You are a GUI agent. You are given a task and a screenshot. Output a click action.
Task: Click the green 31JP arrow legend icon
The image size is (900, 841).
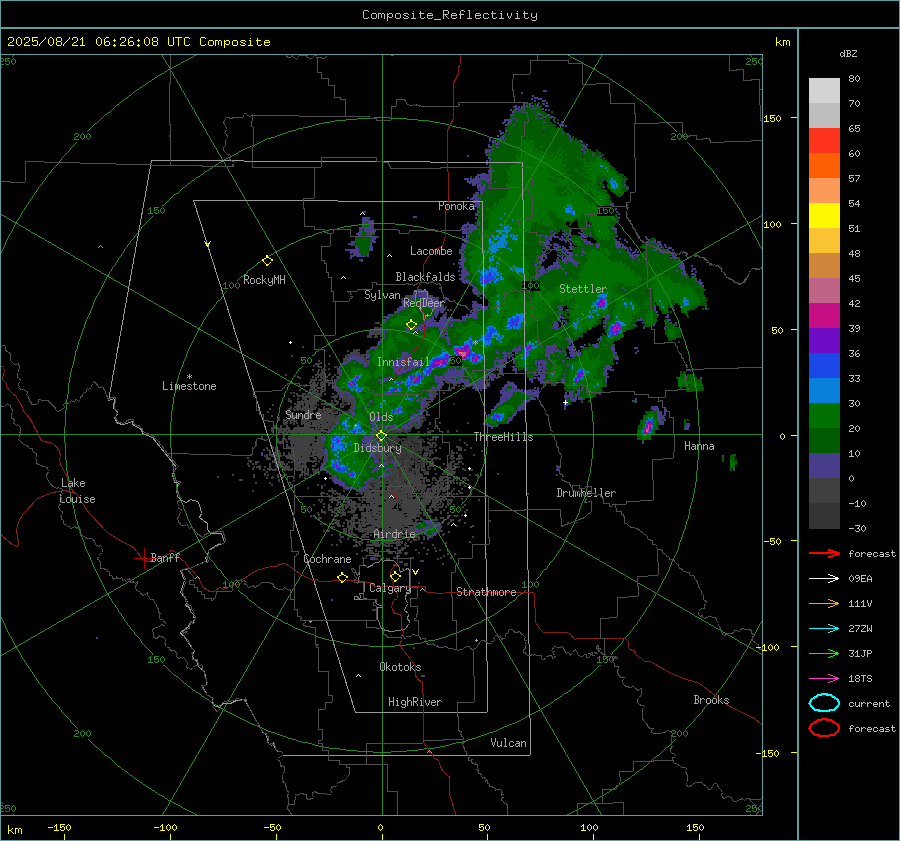(824, 653)
